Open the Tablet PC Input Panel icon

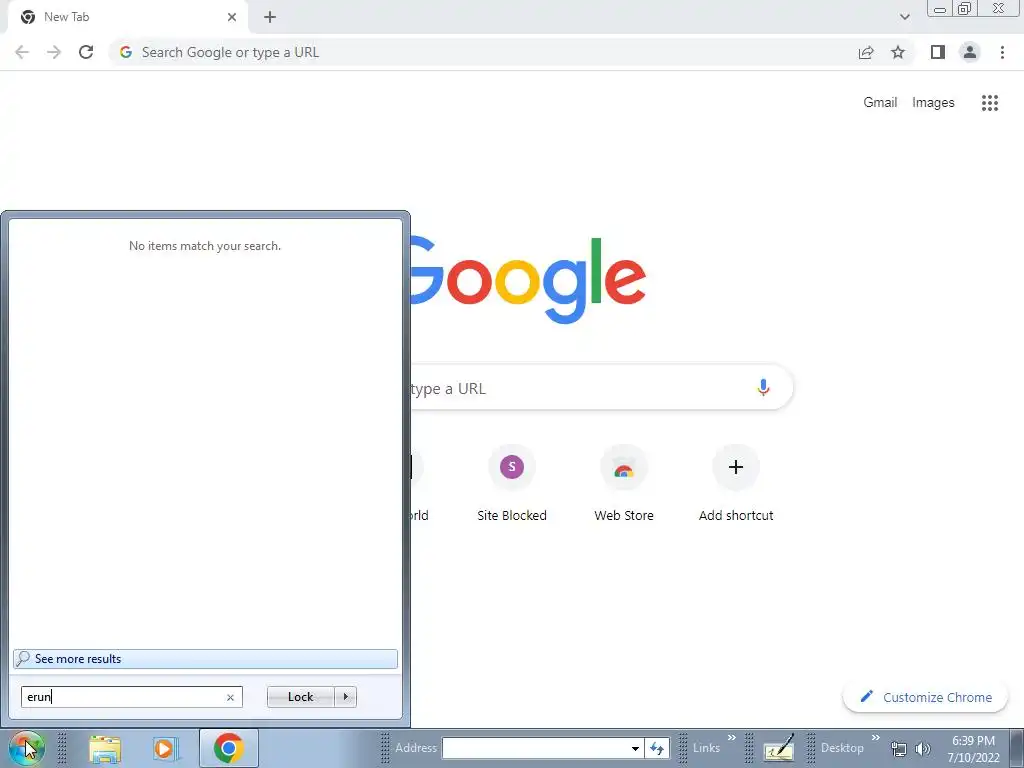click(x=778, y=748)
